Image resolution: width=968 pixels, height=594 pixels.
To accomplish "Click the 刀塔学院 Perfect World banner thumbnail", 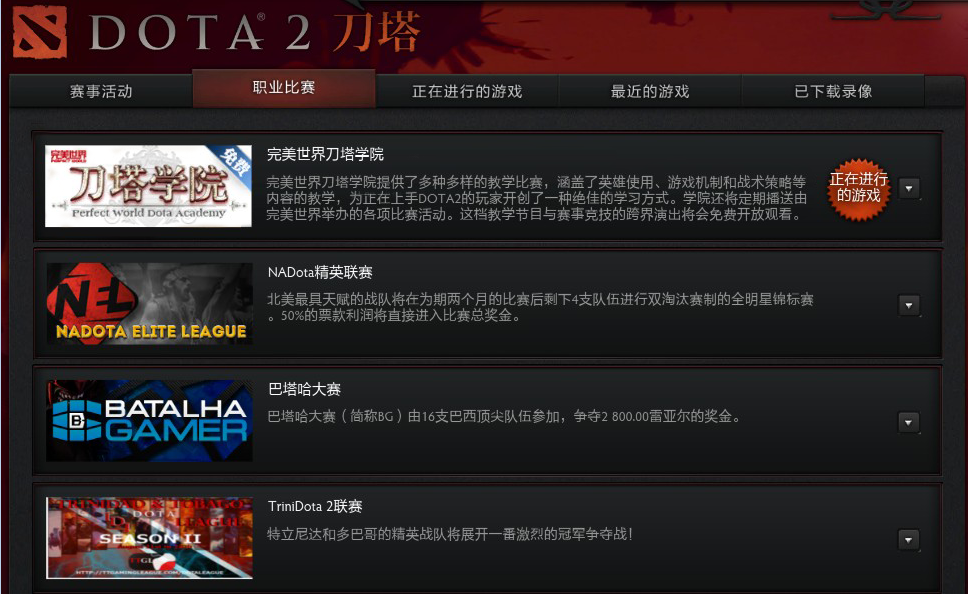I will (x=148, y=186).
